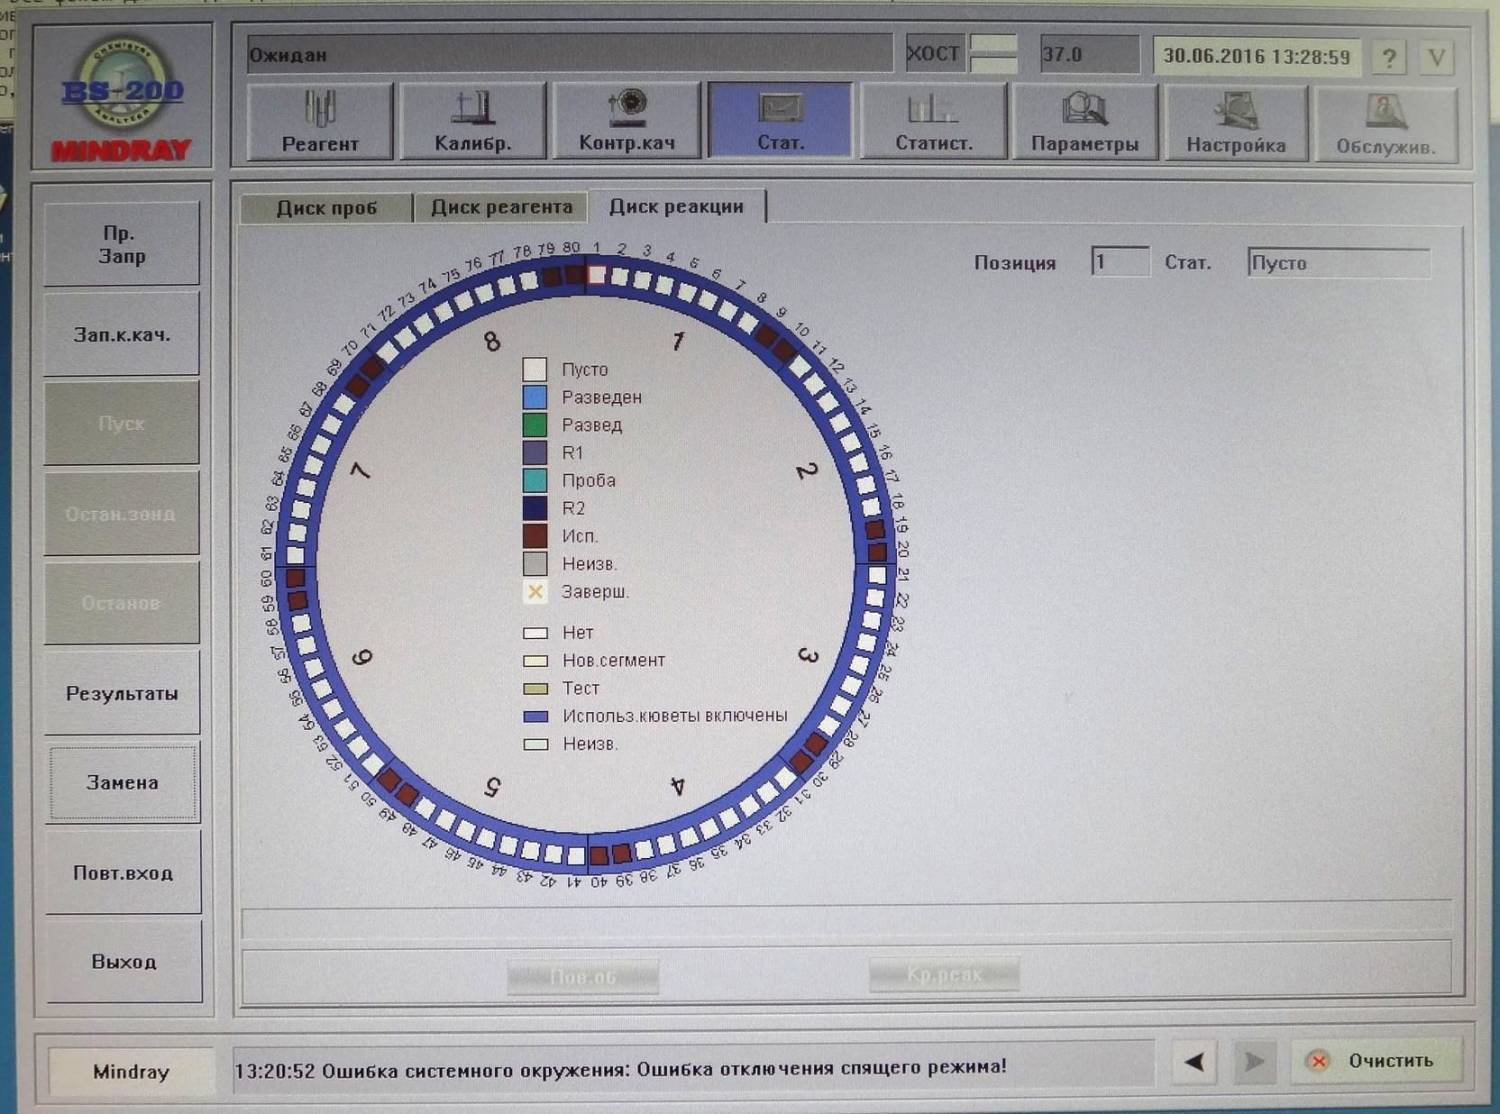Click the Mindray BS-200 logo
The height and width of the screenshot is (1114, 1500).
pos(122,98)
